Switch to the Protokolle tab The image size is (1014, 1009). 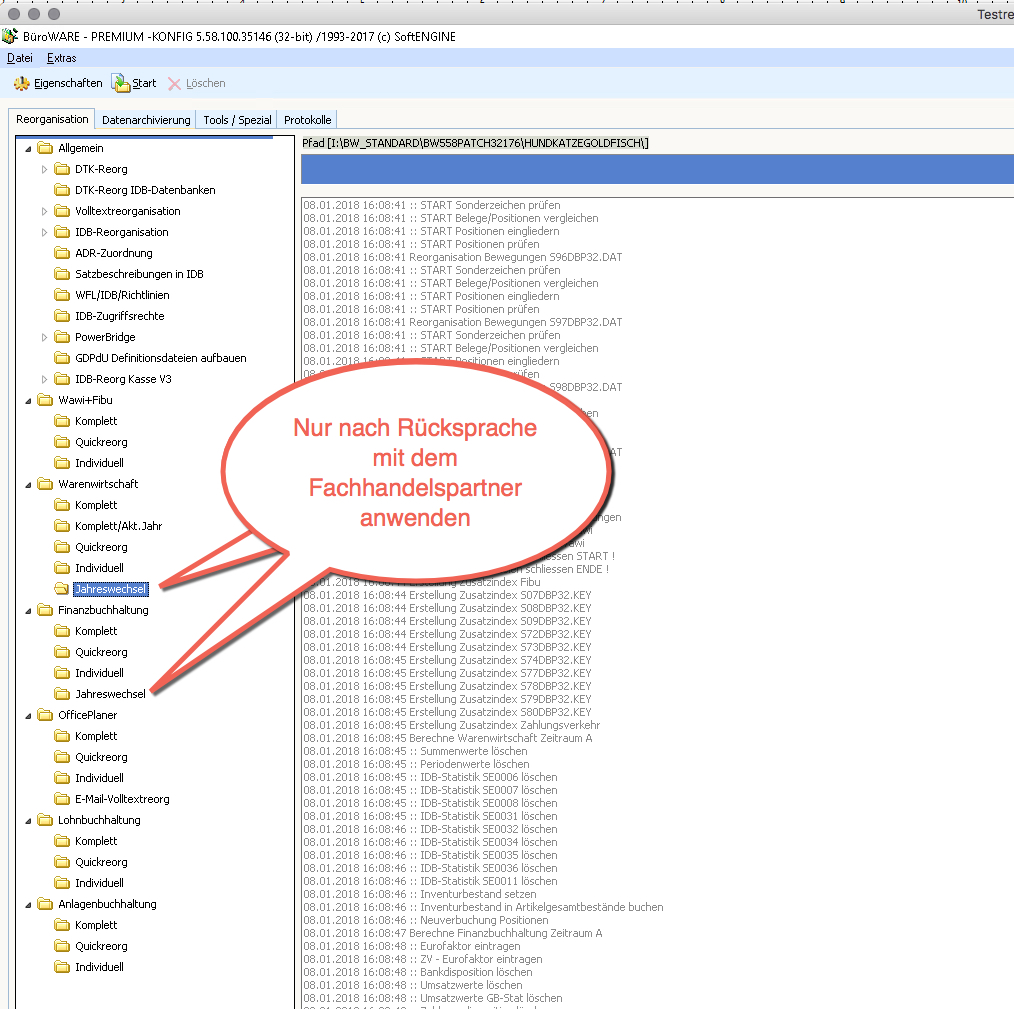pos(307,120)
